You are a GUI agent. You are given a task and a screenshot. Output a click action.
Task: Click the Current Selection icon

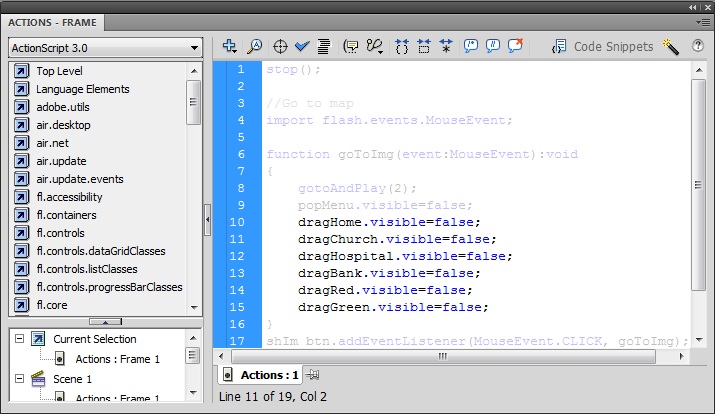click(38, 339)
